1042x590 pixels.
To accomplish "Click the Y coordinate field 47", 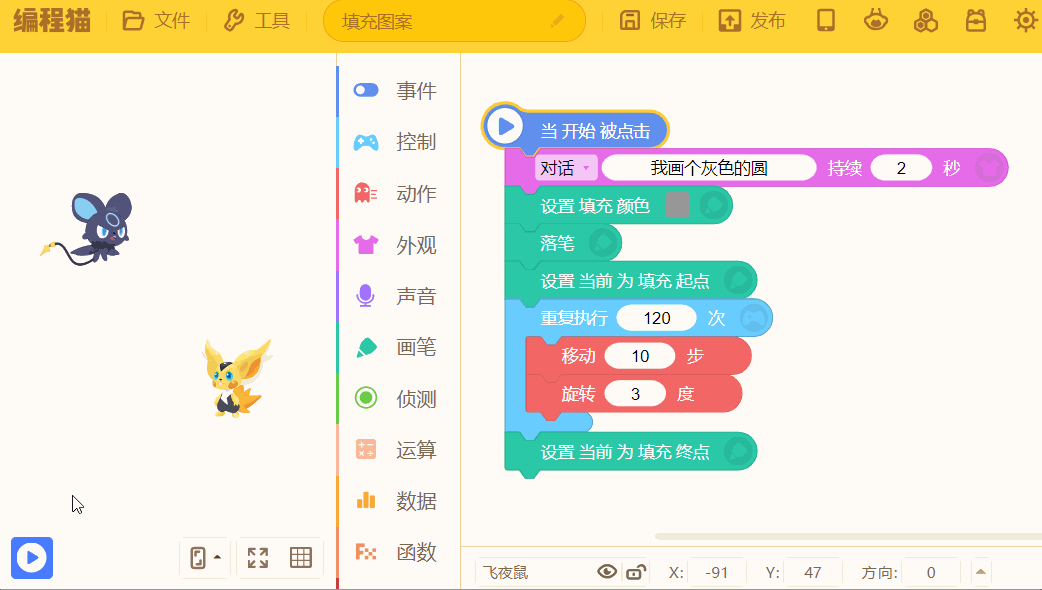I will (x=813, y=572).
